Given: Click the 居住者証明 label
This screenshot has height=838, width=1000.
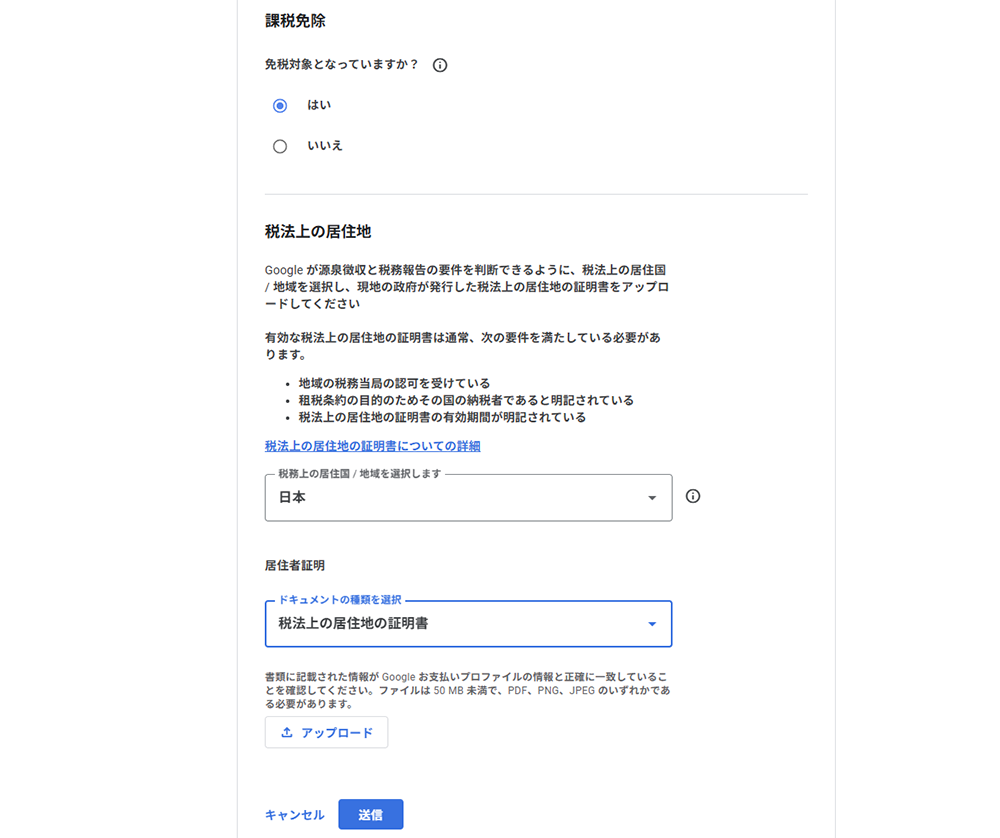Looking at the screenshot, I should pos(294,565).
